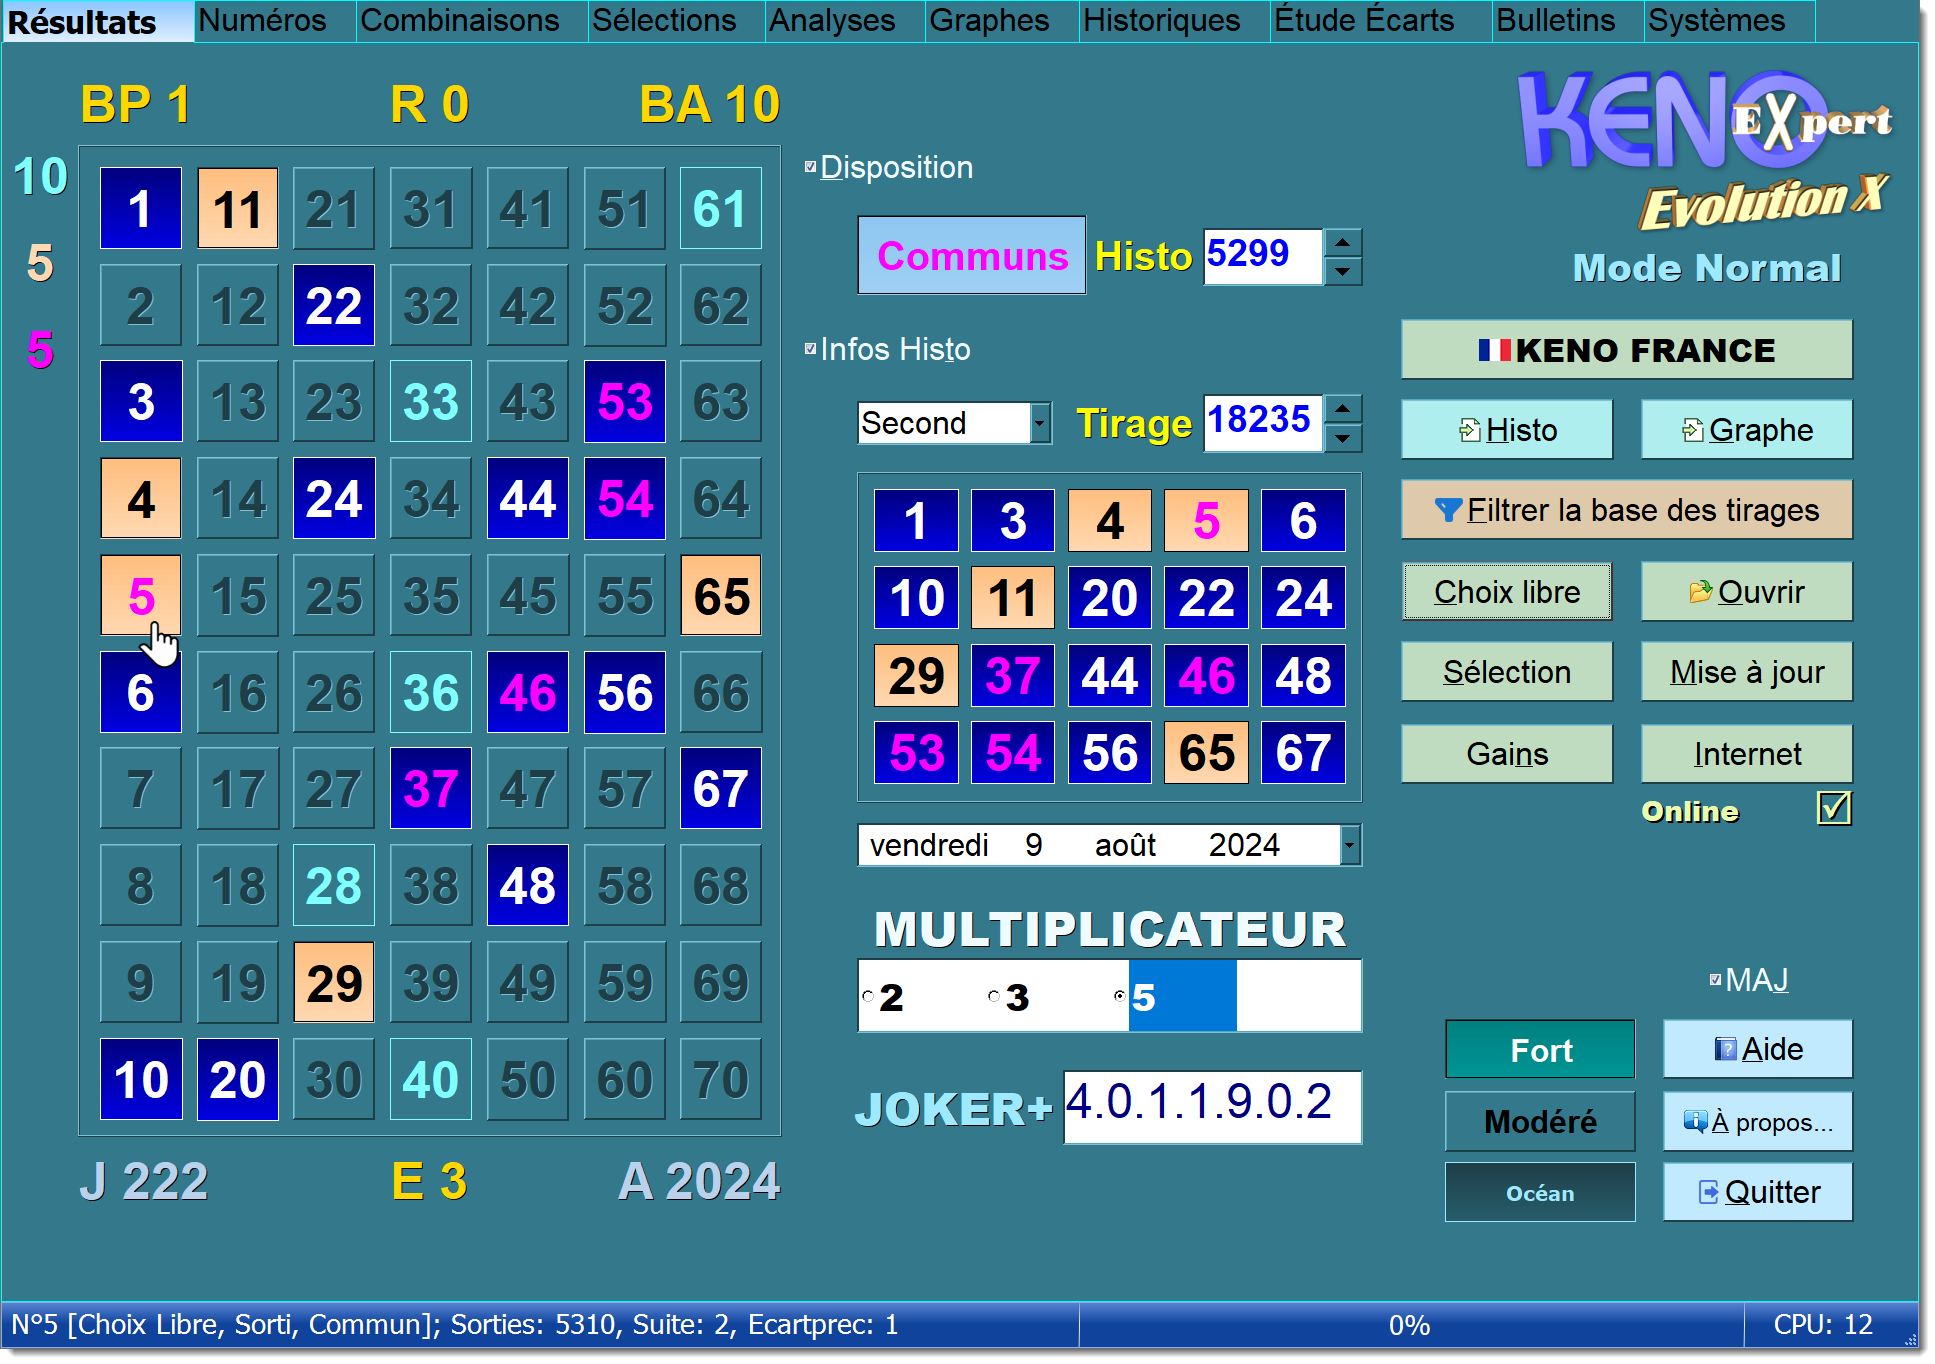Toggle the Online checkbox
This screenshot has width=1935, height=1364.
1833,808
